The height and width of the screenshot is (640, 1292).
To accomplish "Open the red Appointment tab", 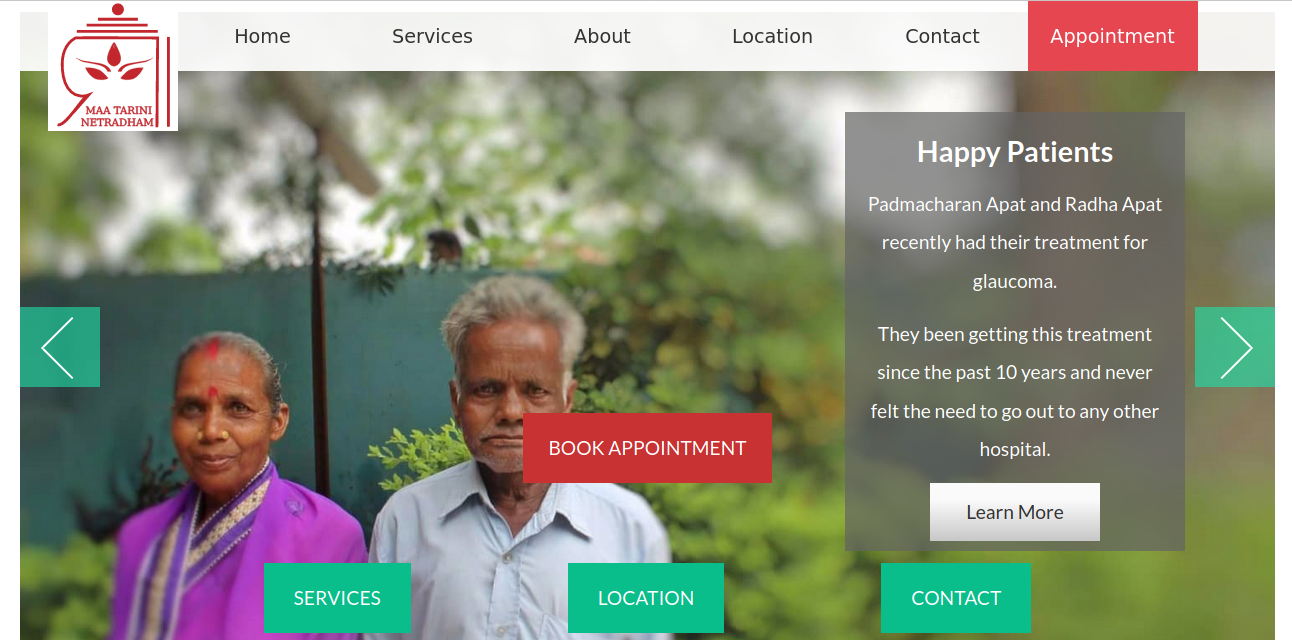I will [x=1113, y=36].
